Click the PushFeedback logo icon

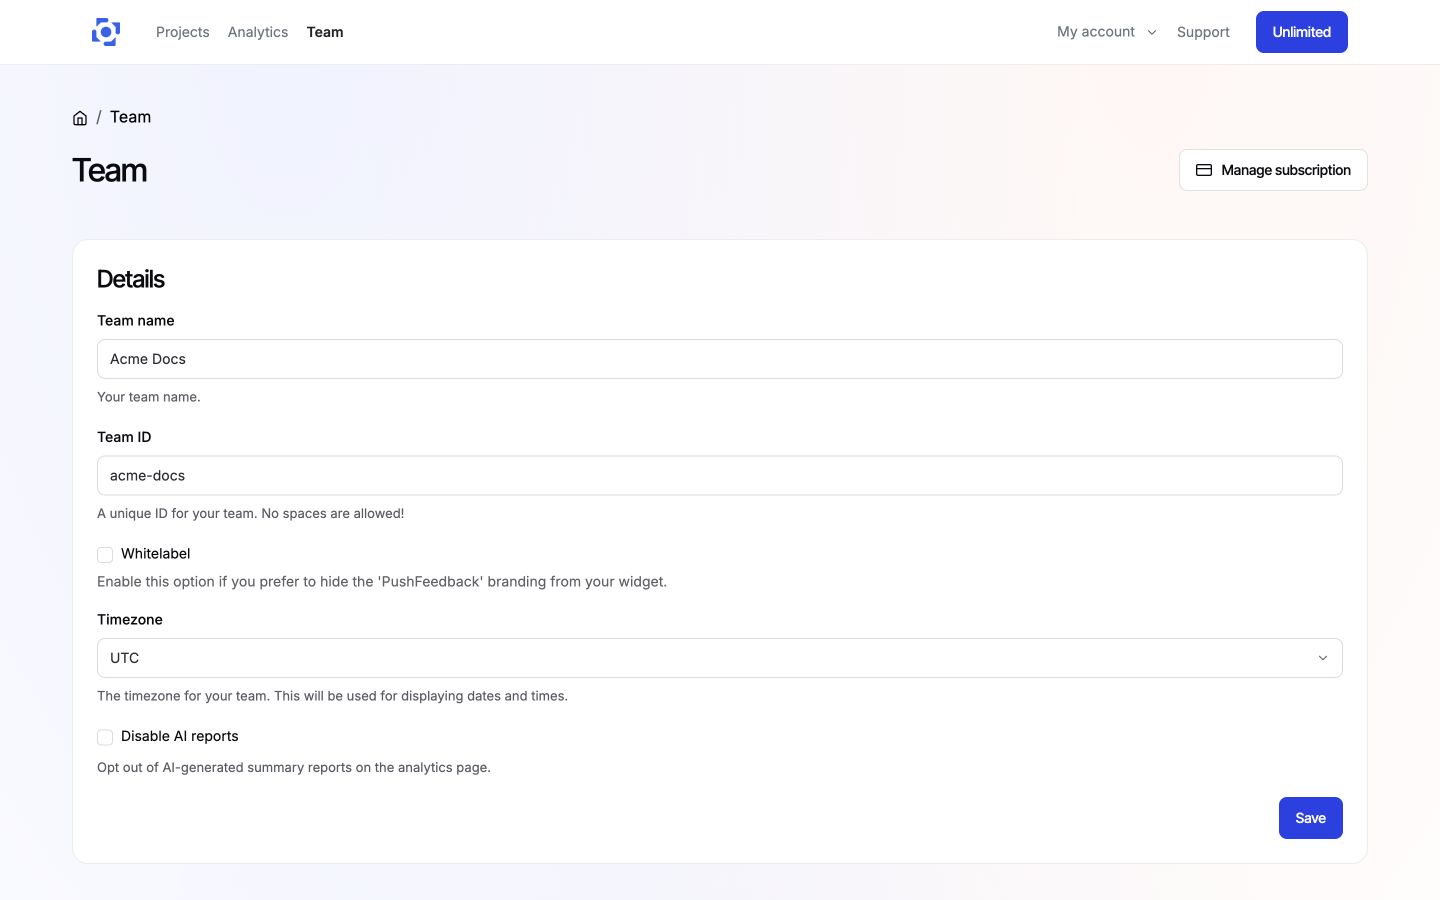click(x=106, y=32)
